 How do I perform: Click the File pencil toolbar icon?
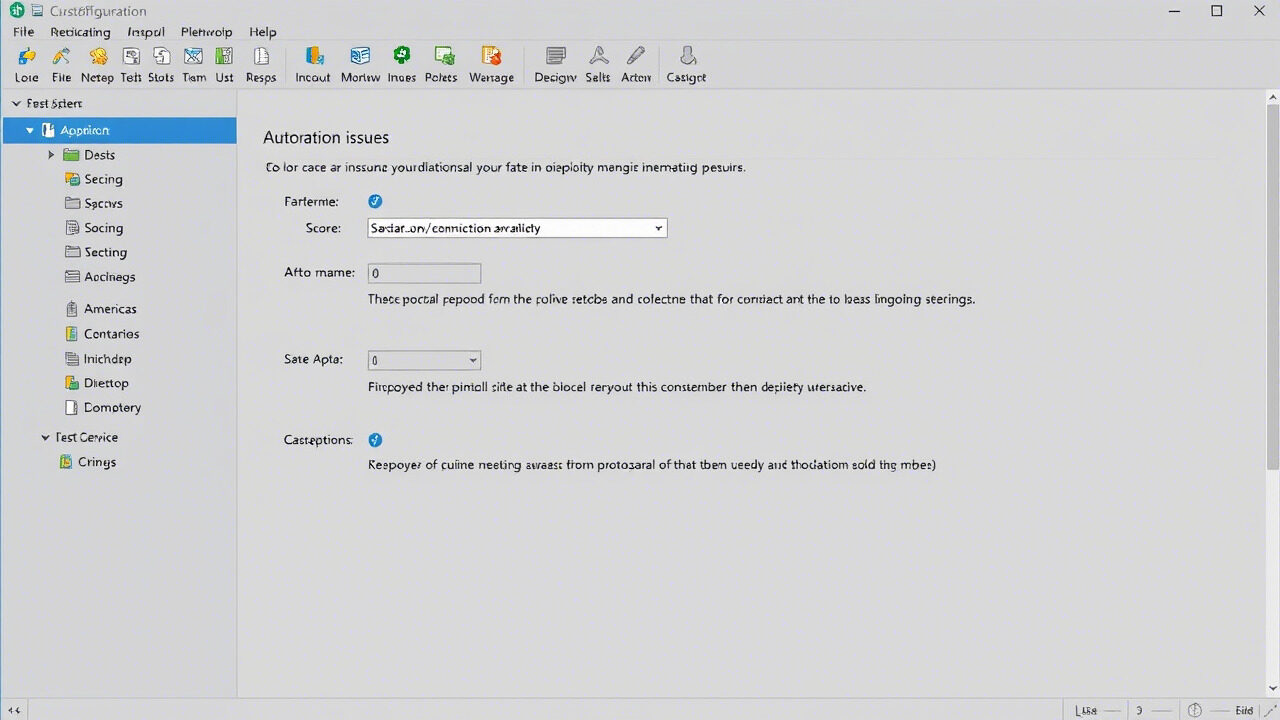(x=61, y=57)
